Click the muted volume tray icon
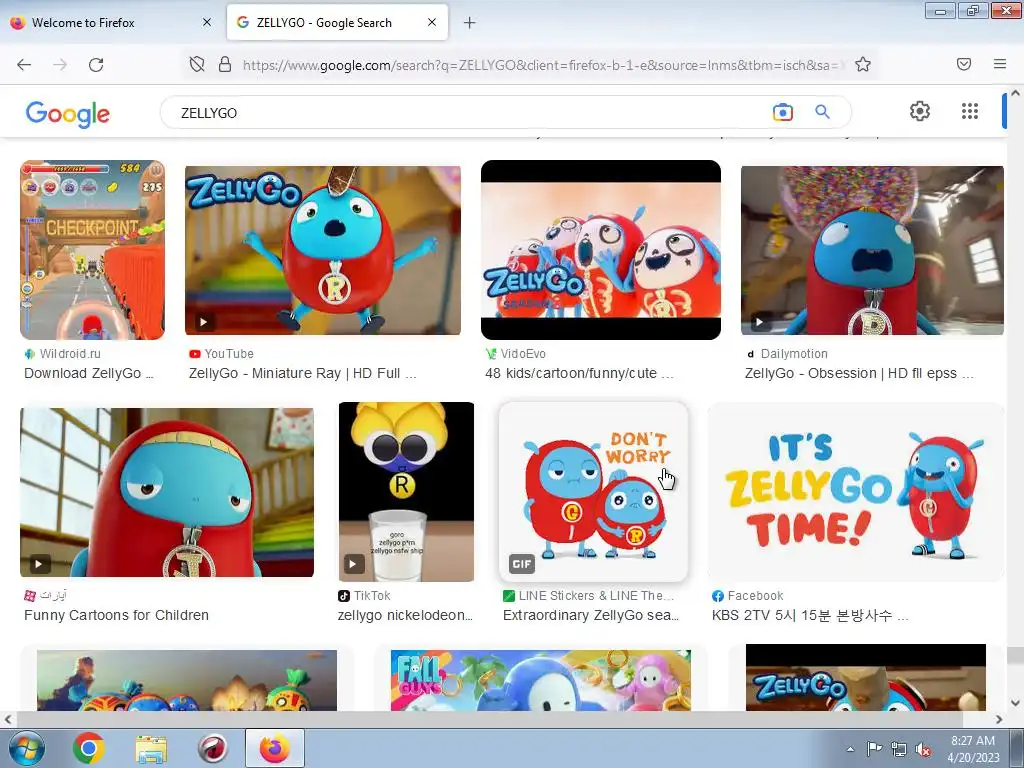Screen dimensions: 1024x768 (923, 749)
